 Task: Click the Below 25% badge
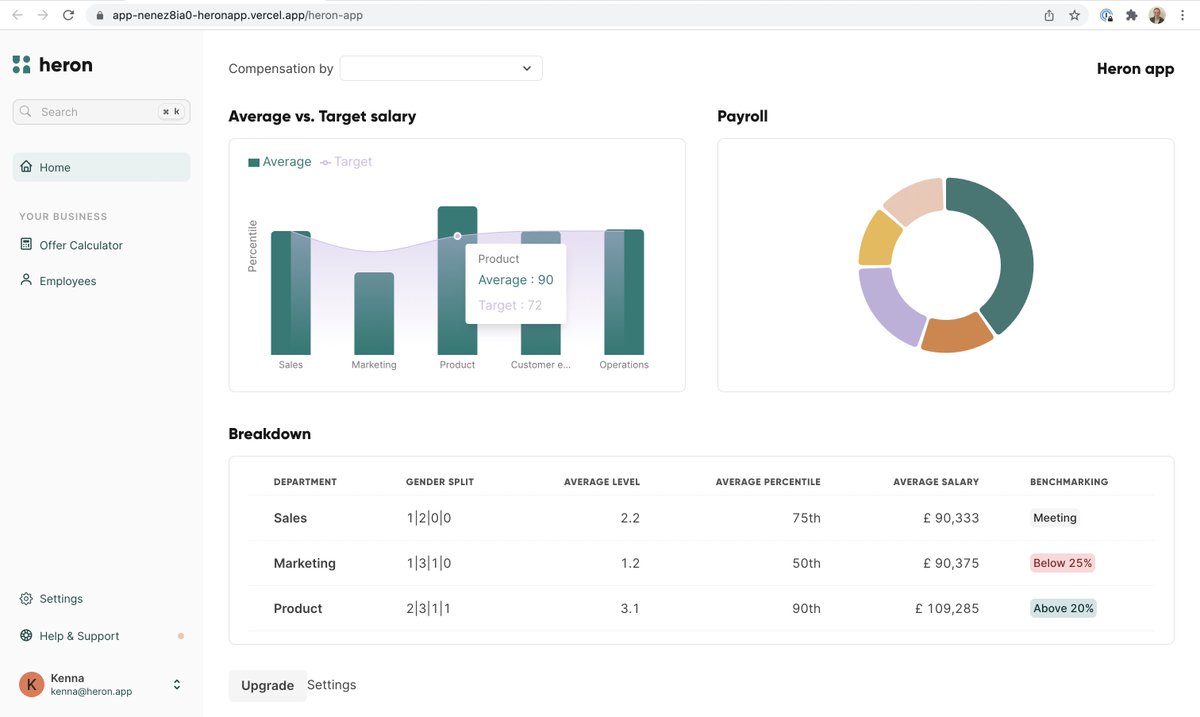(x=1063, y=563)
